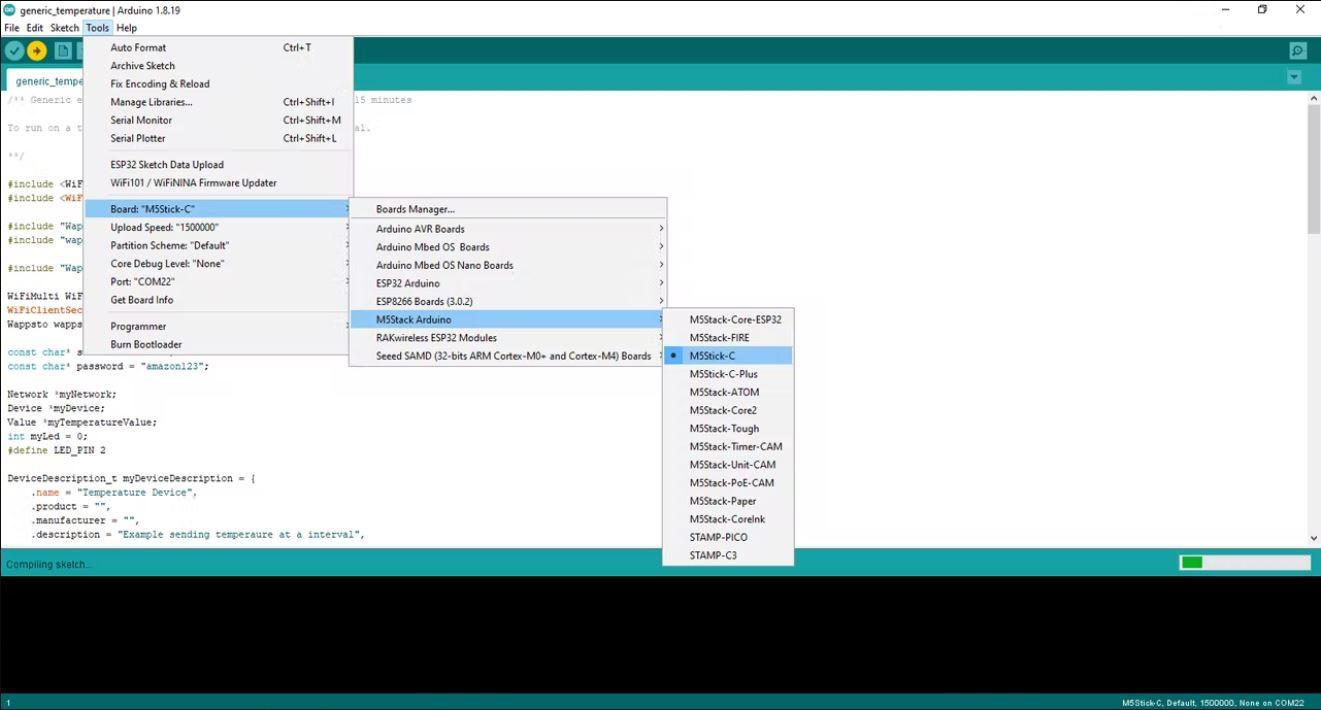This screenshot has width=1321, height=710.
Task: Click the editor vertical scrollbar thumb
Action: click(1313, 170)
